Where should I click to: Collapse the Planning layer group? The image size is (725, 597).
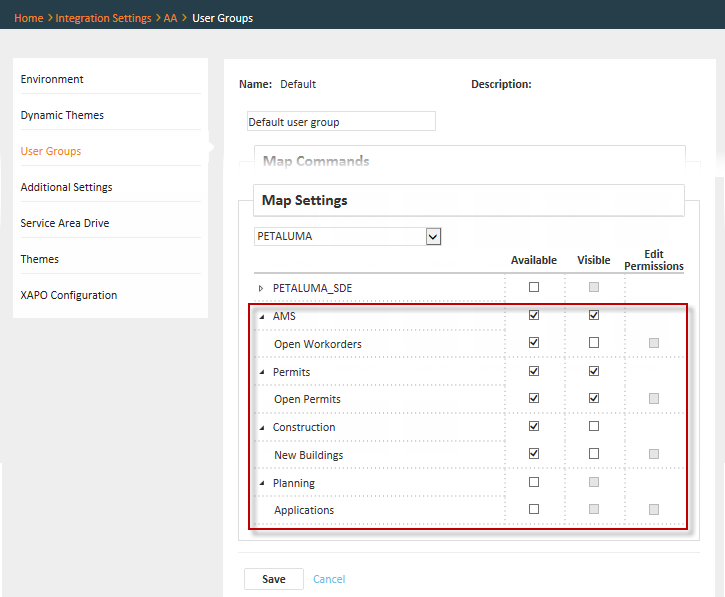(x=262, y=484)
